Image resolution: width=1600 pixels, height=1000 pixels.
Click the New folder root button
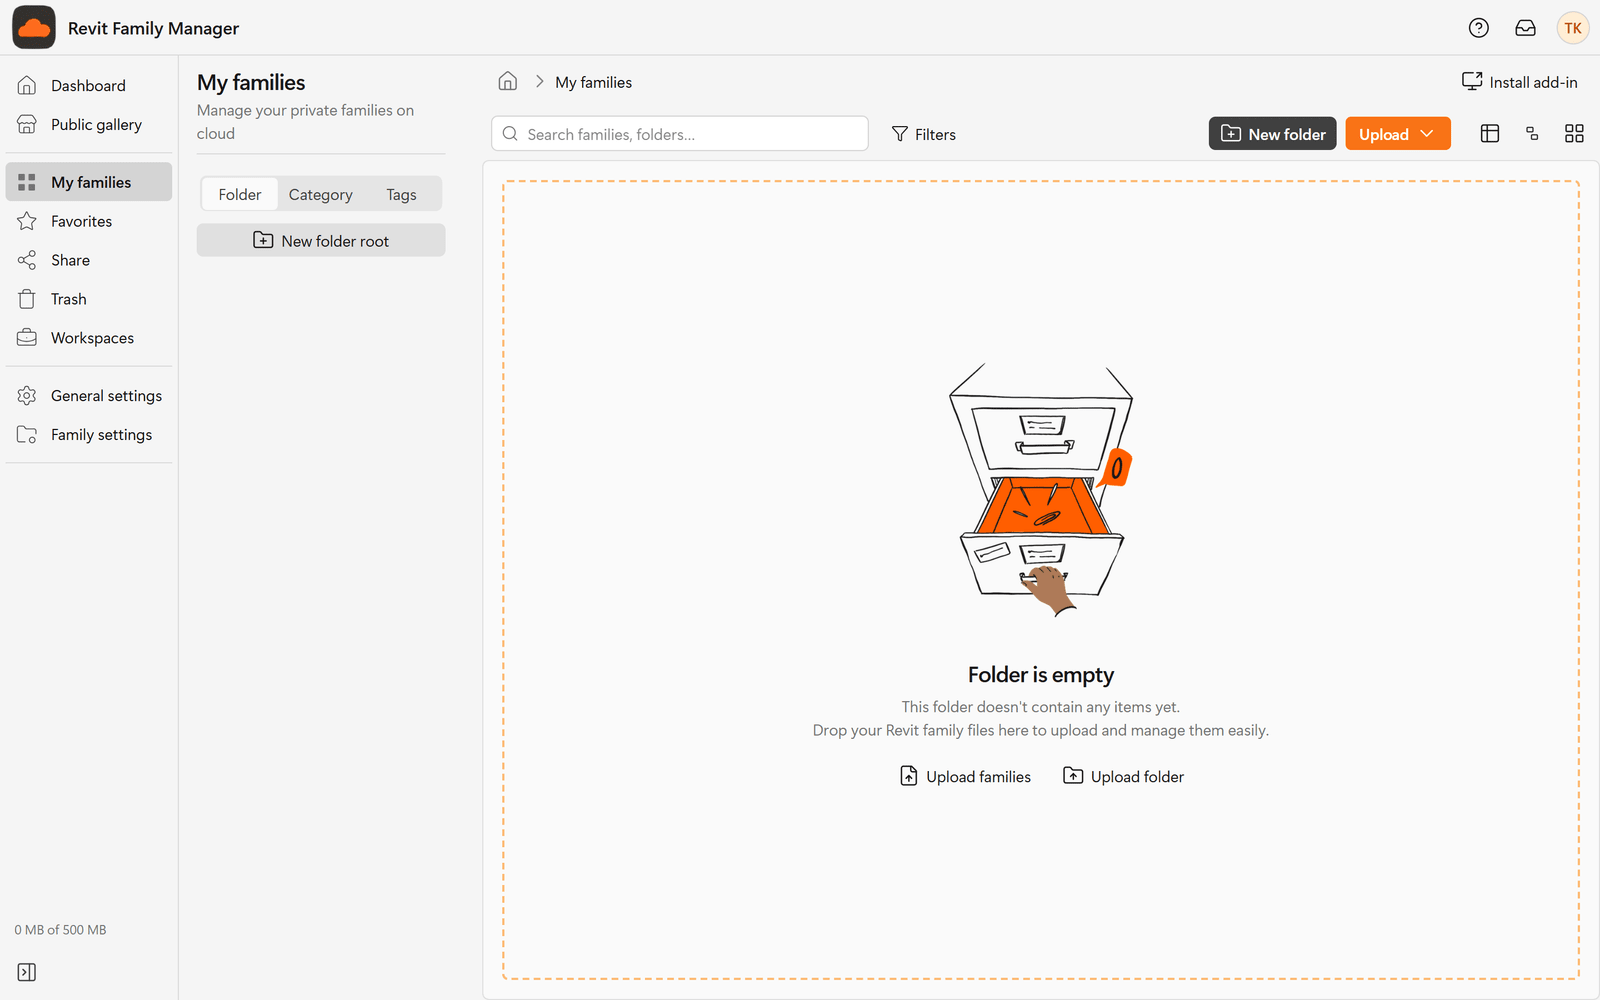[321, 240]
